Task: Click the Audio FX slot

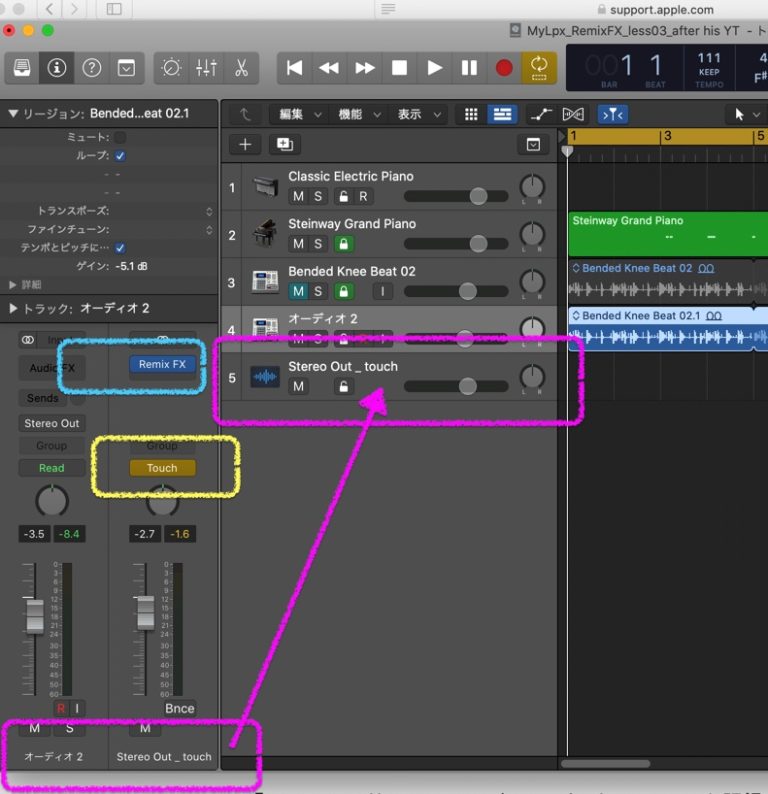Action: pyautogui.click(x=52, y=368)
